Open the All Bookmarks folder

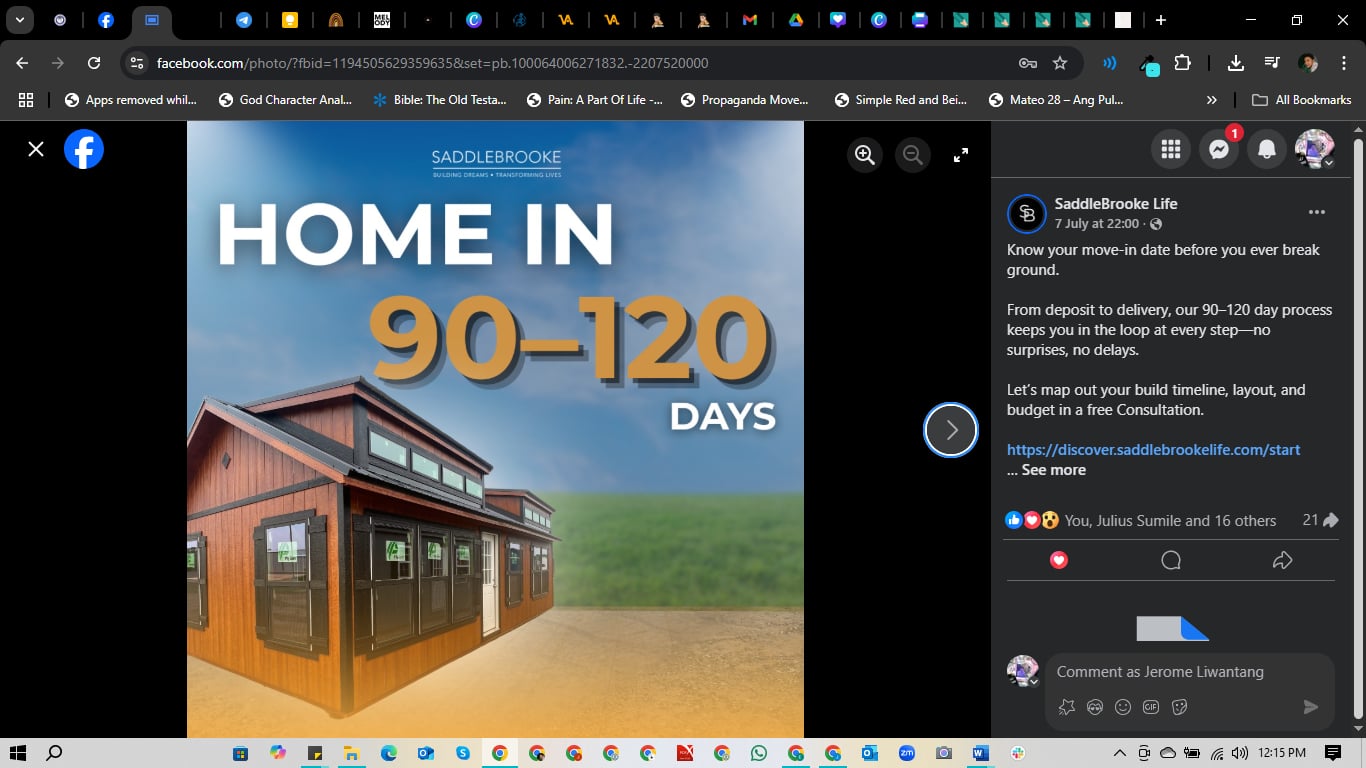[1302, 100]
